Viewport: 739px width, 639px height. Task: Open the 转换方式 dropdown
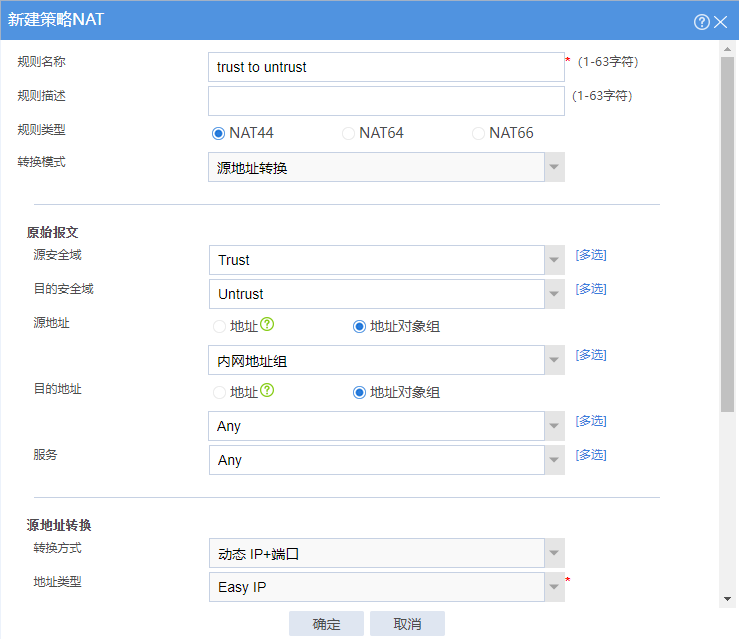pos(554,553)
